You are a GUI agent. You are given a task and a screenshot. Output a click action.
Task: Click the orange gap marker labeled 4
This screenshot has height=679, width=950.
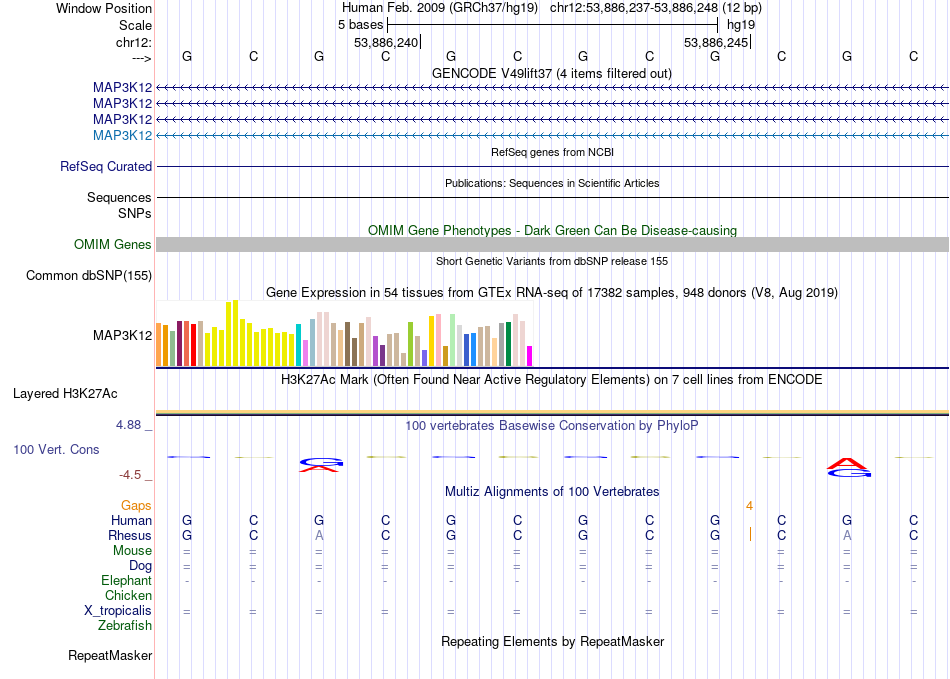pyautogui.click(x=749, y=506)
